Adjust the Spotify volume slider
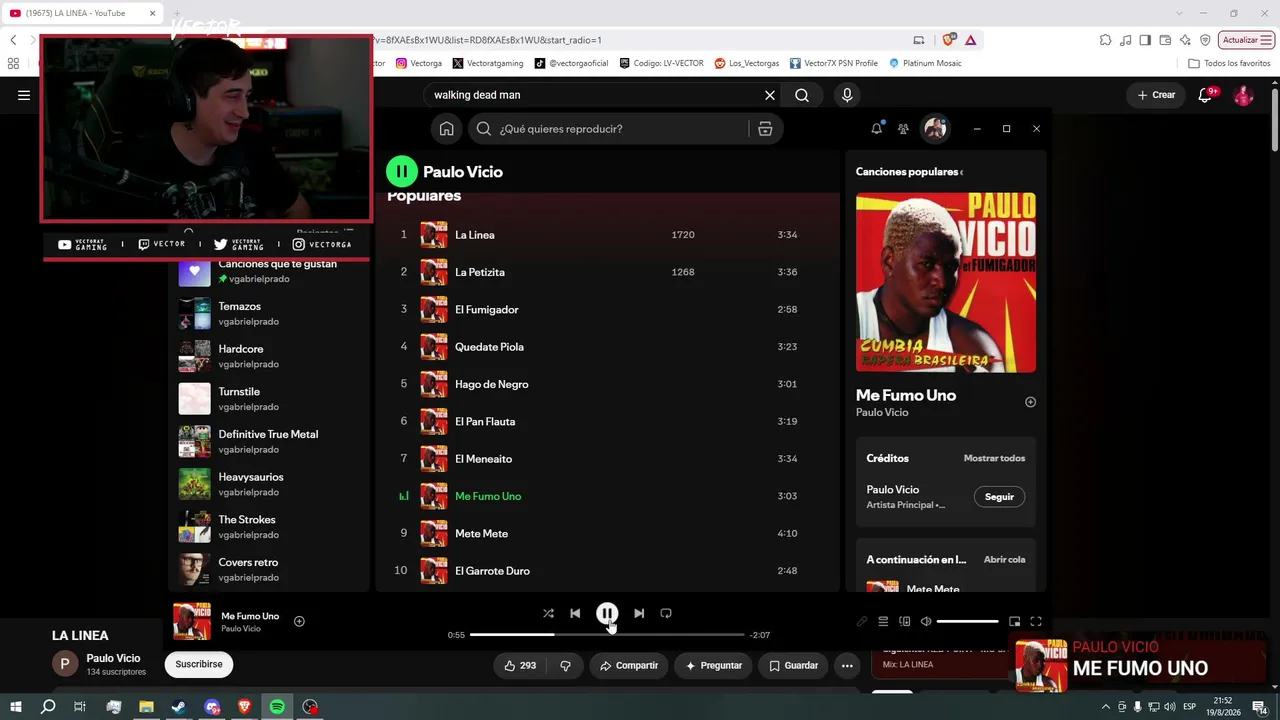The image size is (1280, 720). point(967,621)
